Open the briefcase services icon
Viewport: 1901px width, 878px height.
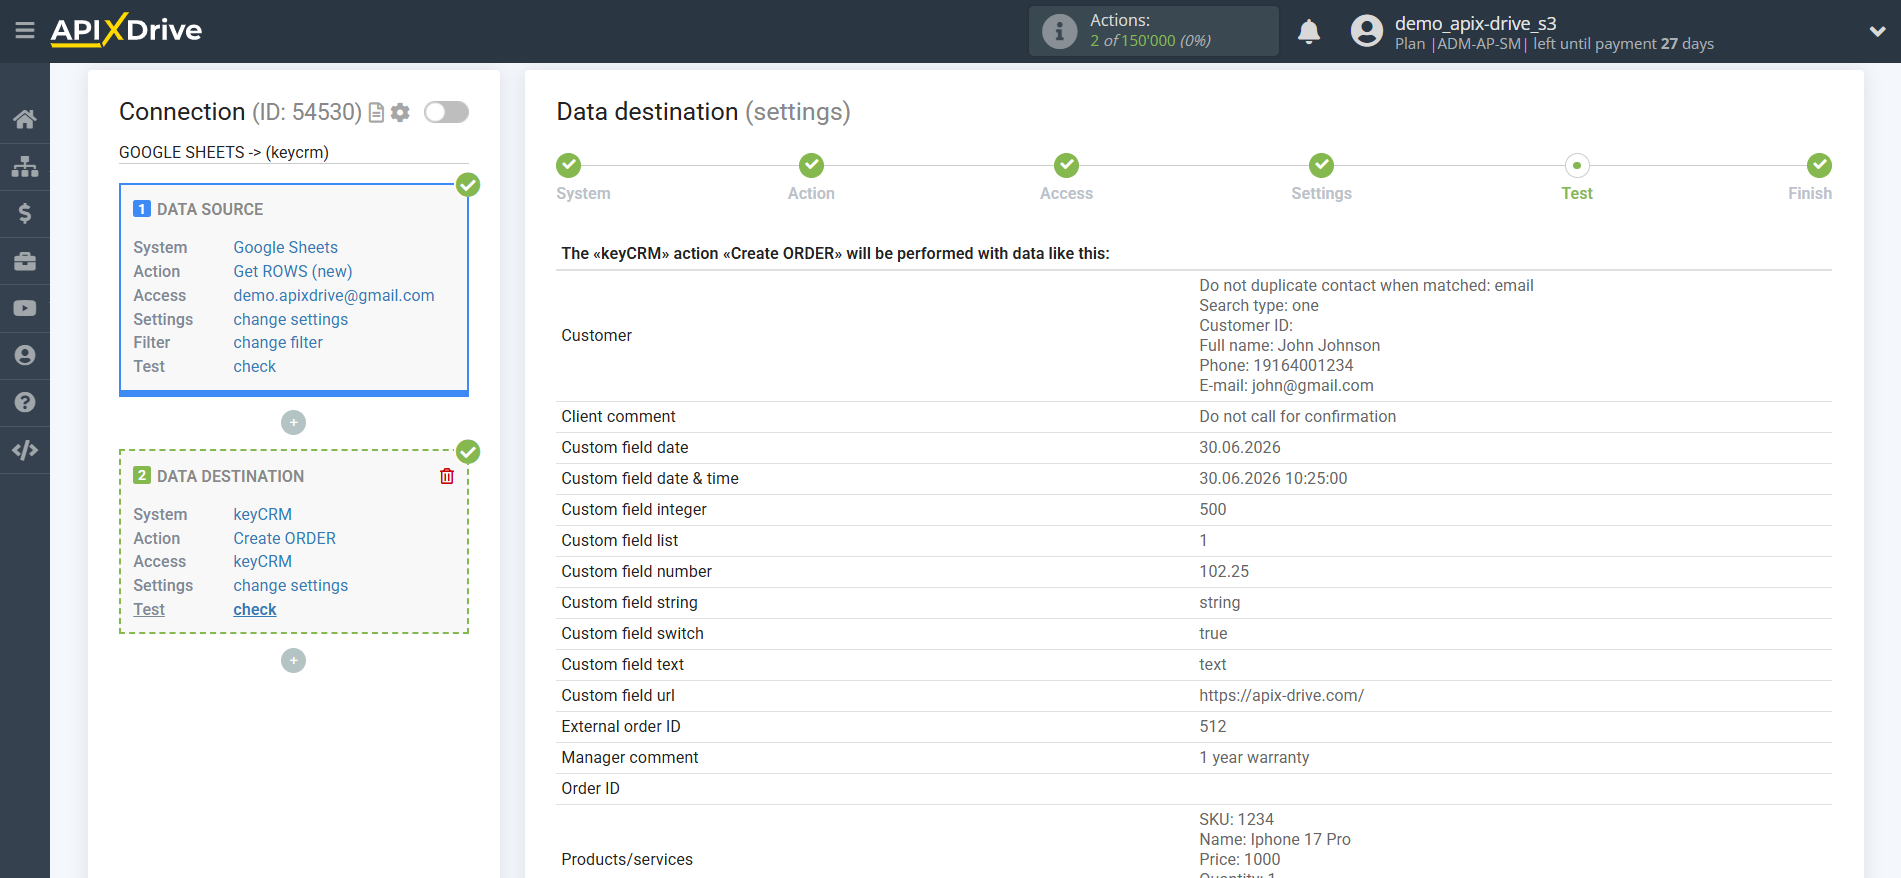point(25,261)
